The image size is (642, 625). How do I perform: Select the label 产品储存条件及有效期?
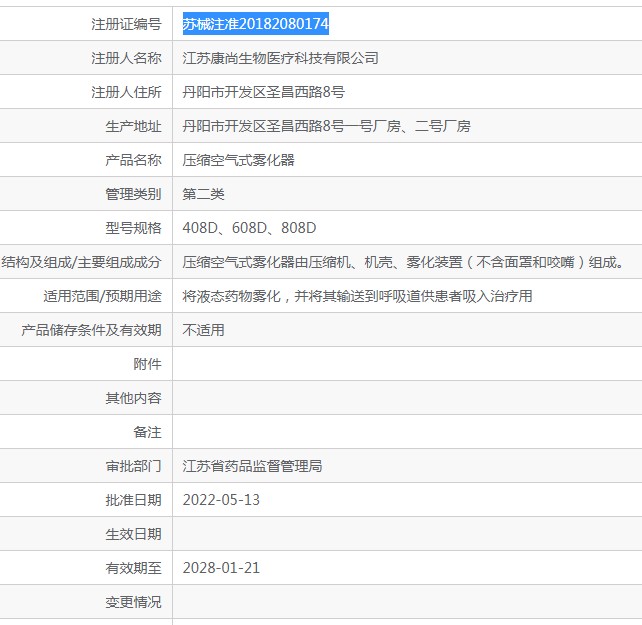pyautogui.click(x=91, y=330)
